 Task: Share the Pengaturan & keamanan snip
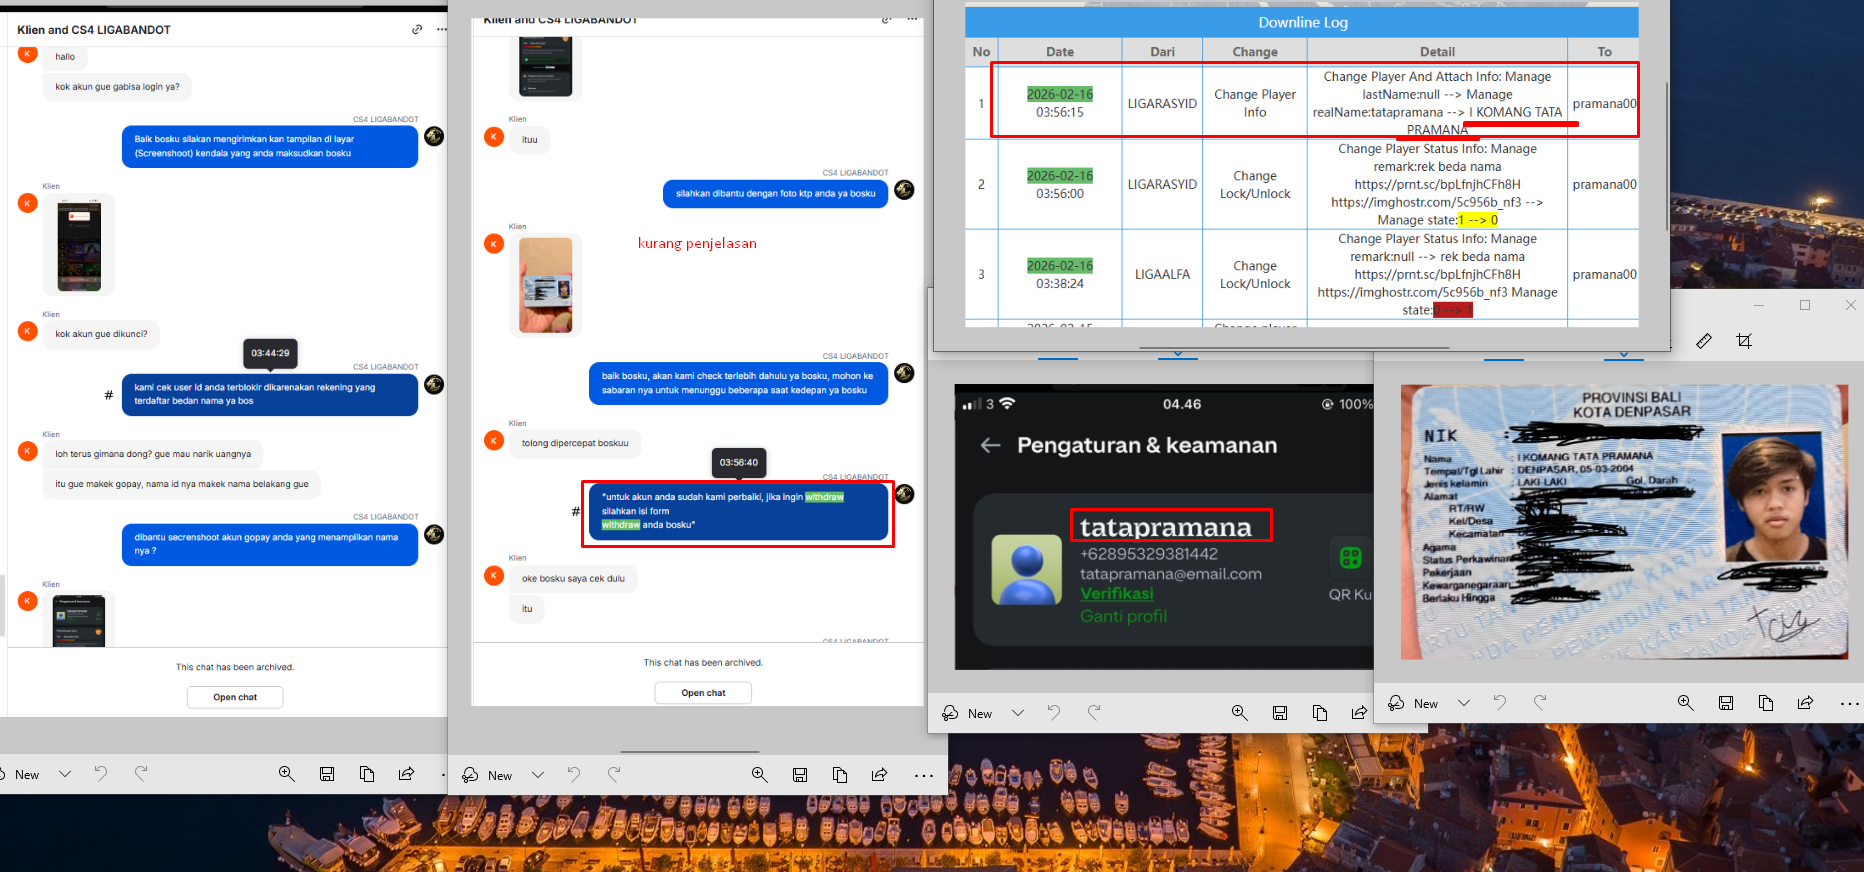point(1359,713)
